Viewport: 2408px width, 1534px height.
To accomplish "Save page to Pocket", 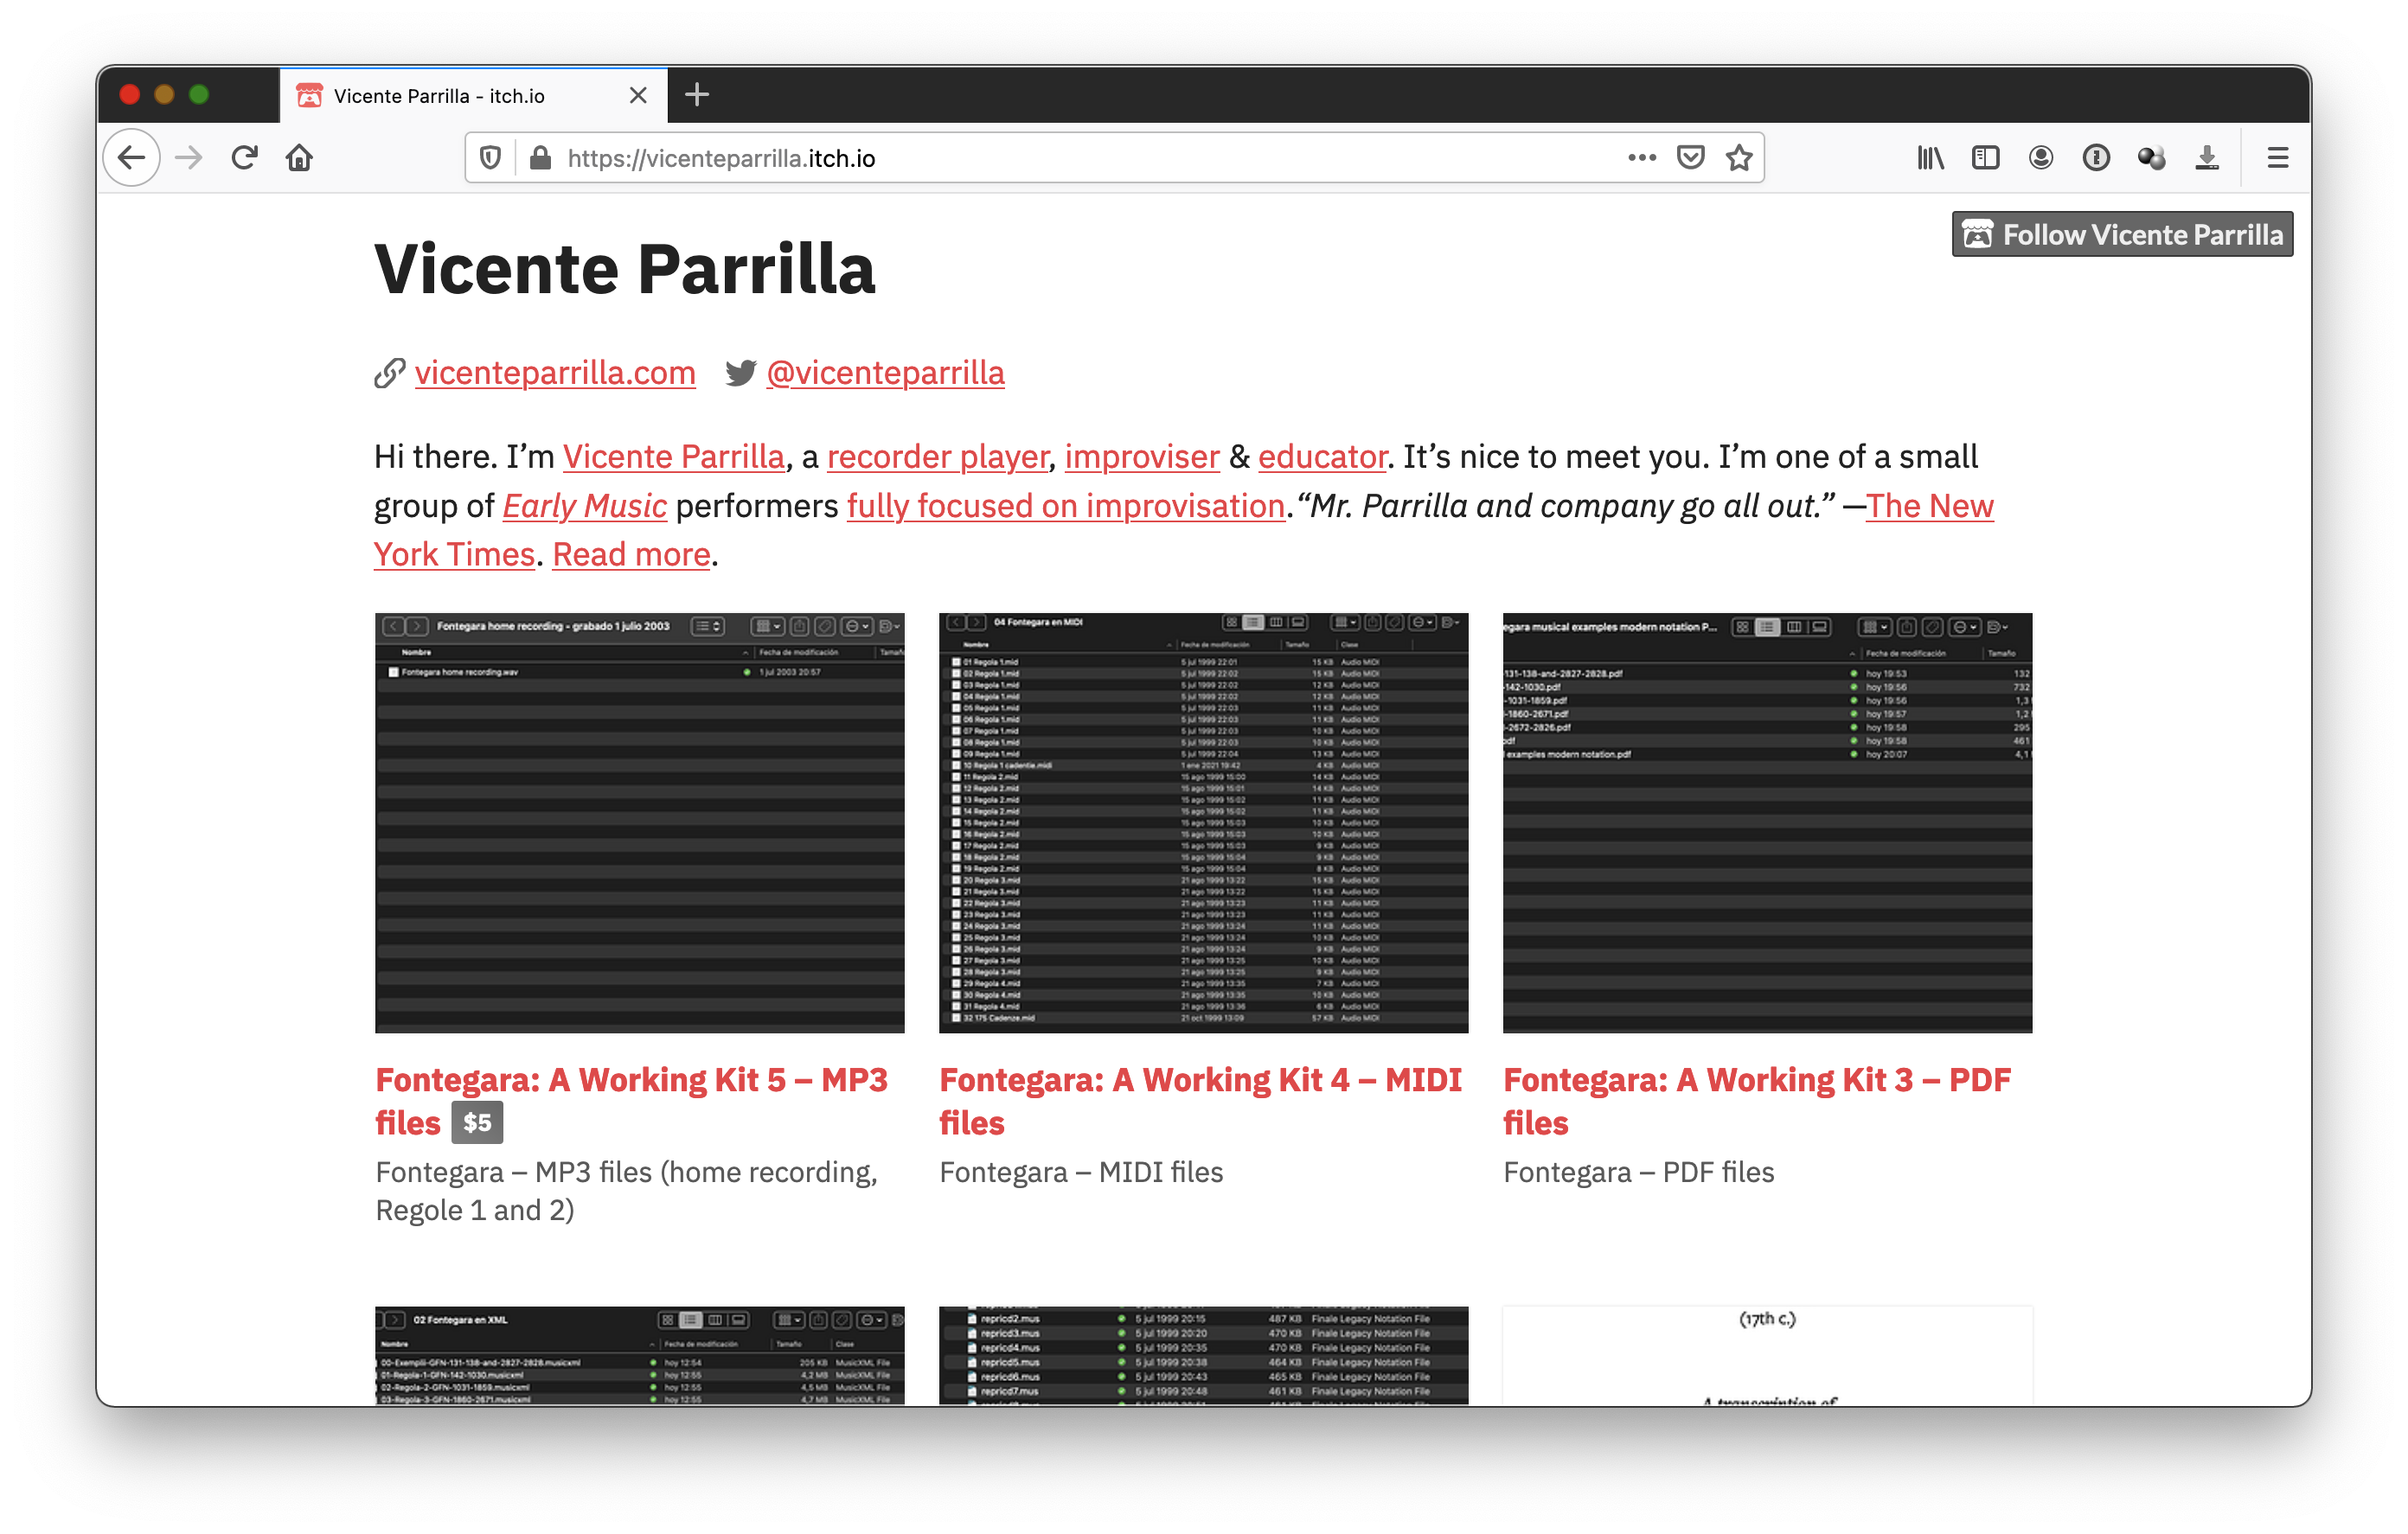I will click(1690, 158).
